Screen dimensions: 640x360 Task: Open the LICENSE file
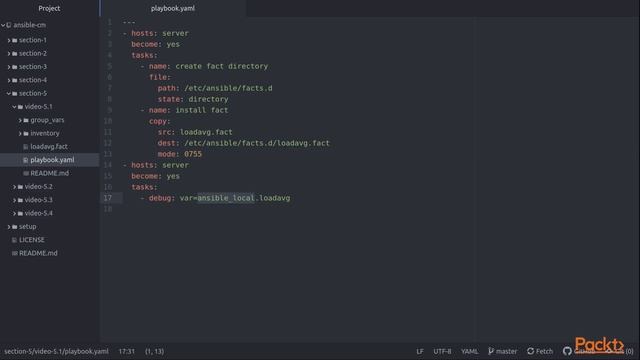click(32, 240)
